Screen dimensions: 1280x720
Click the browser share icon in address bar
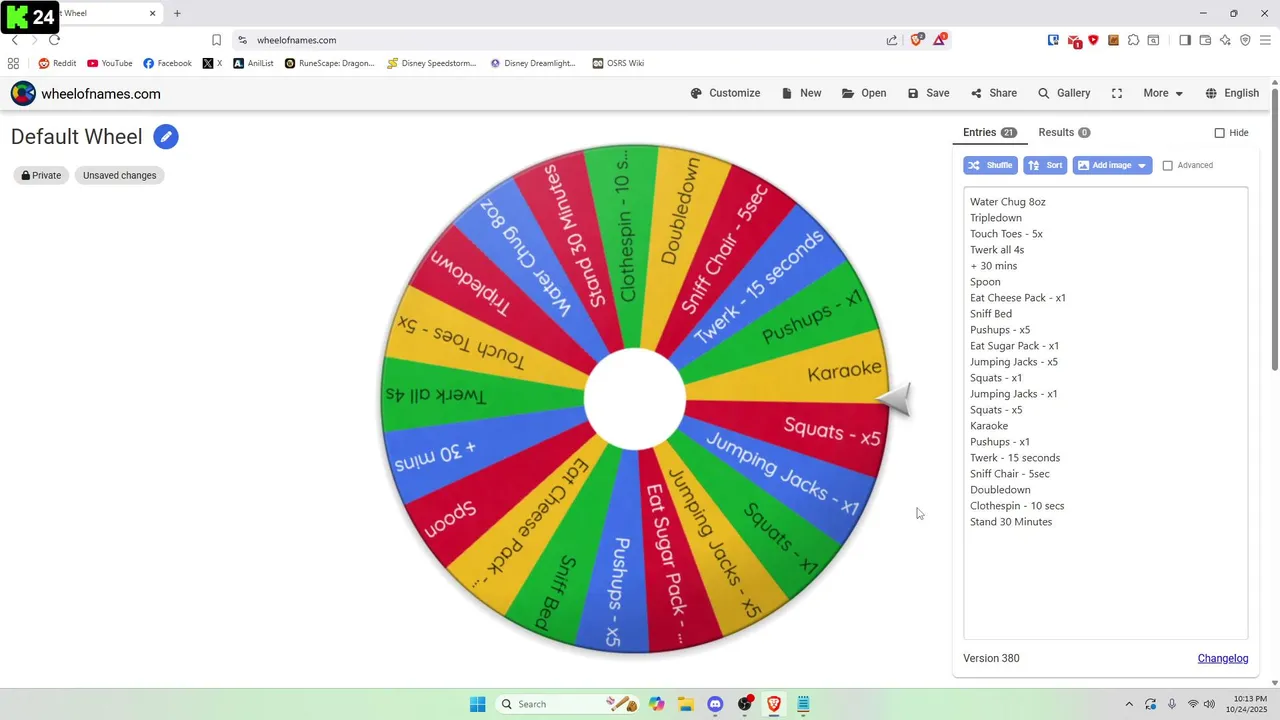[892, 40]
